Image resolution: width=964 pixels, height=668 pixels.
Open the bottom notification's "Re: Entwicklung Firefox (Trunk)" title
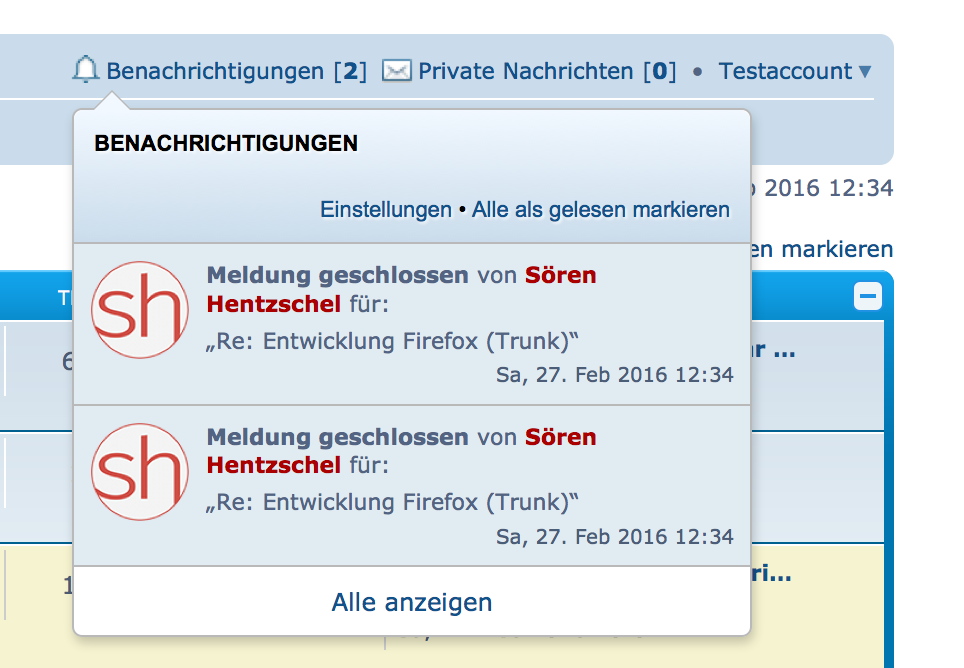point(393,503)
